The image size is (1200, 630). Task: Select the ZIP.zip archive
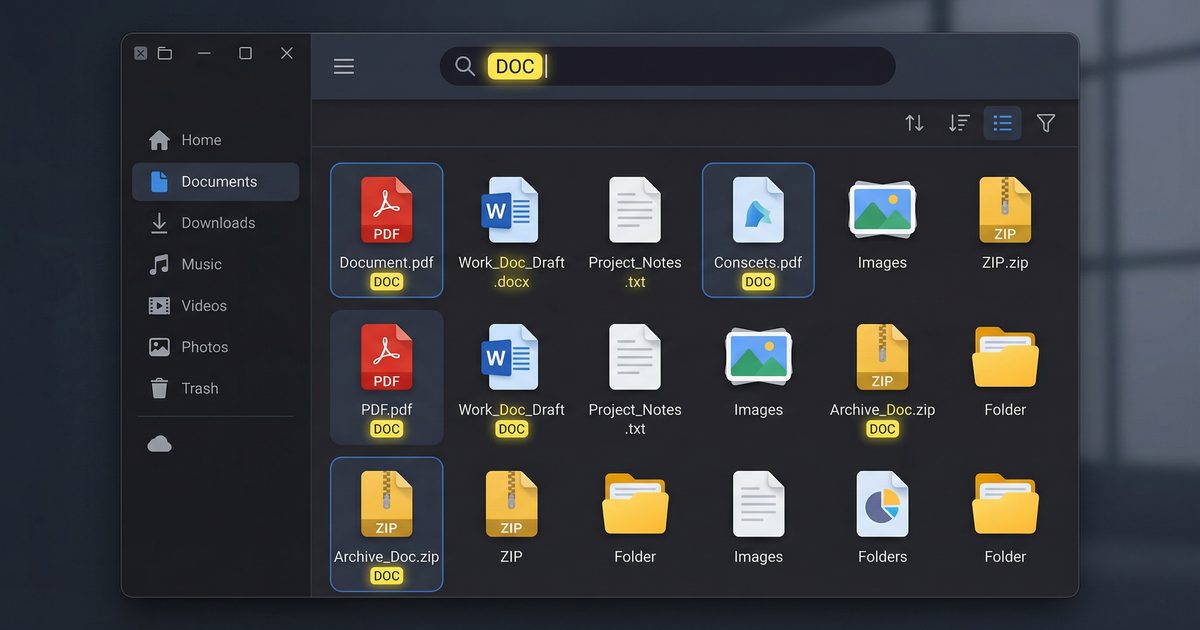(x=1005, y=225)
